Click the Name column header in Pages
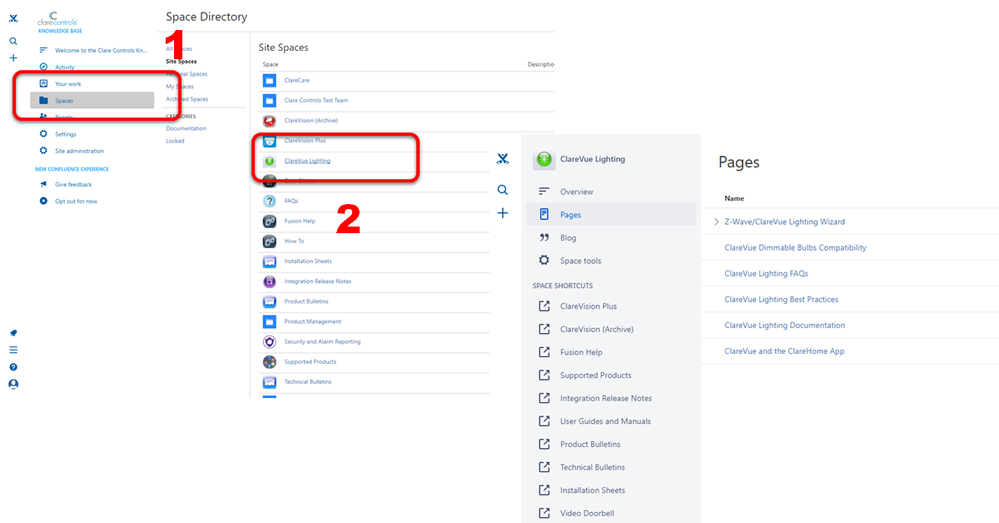The height and width of the screenshot is (523, 999). coord(734,199)
